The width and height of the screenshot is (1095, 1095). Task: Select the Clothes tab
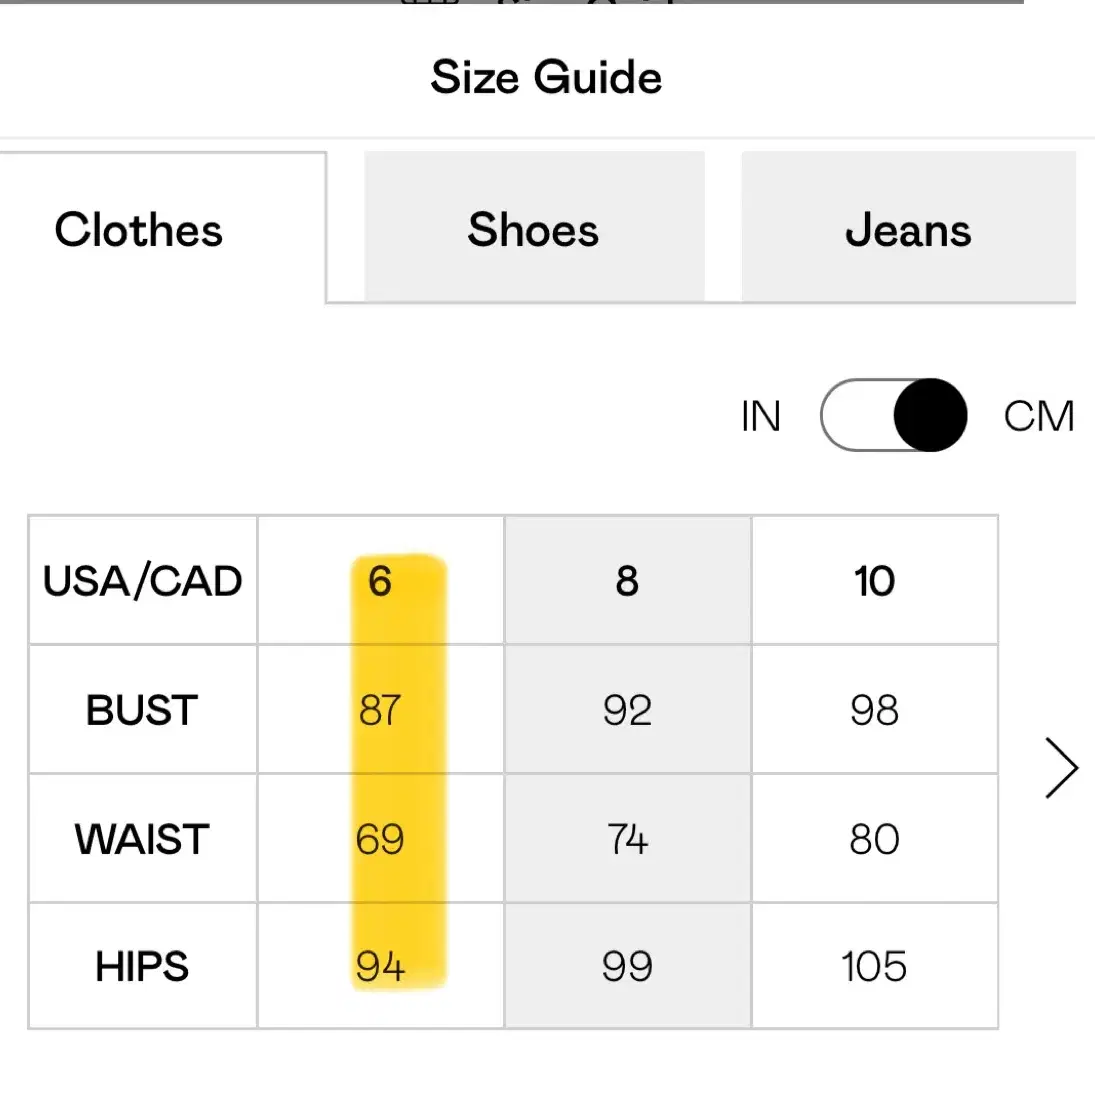(163, 228)
